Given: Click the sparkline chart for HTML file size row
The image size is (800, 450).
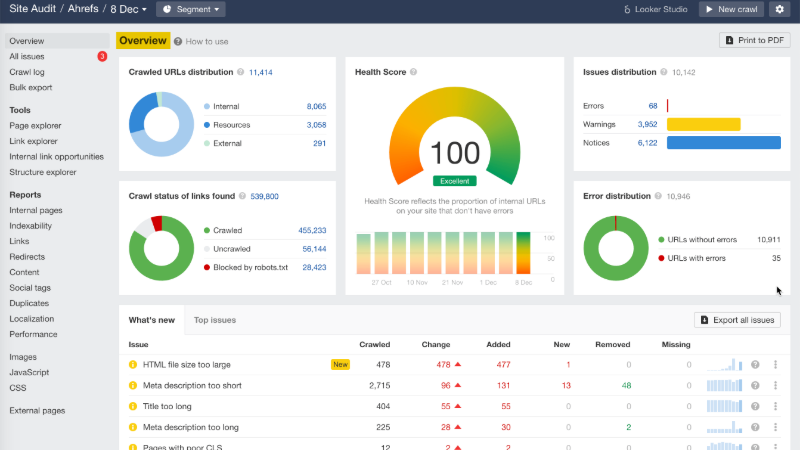Looking at the screenshot, I should pos(724,365).
